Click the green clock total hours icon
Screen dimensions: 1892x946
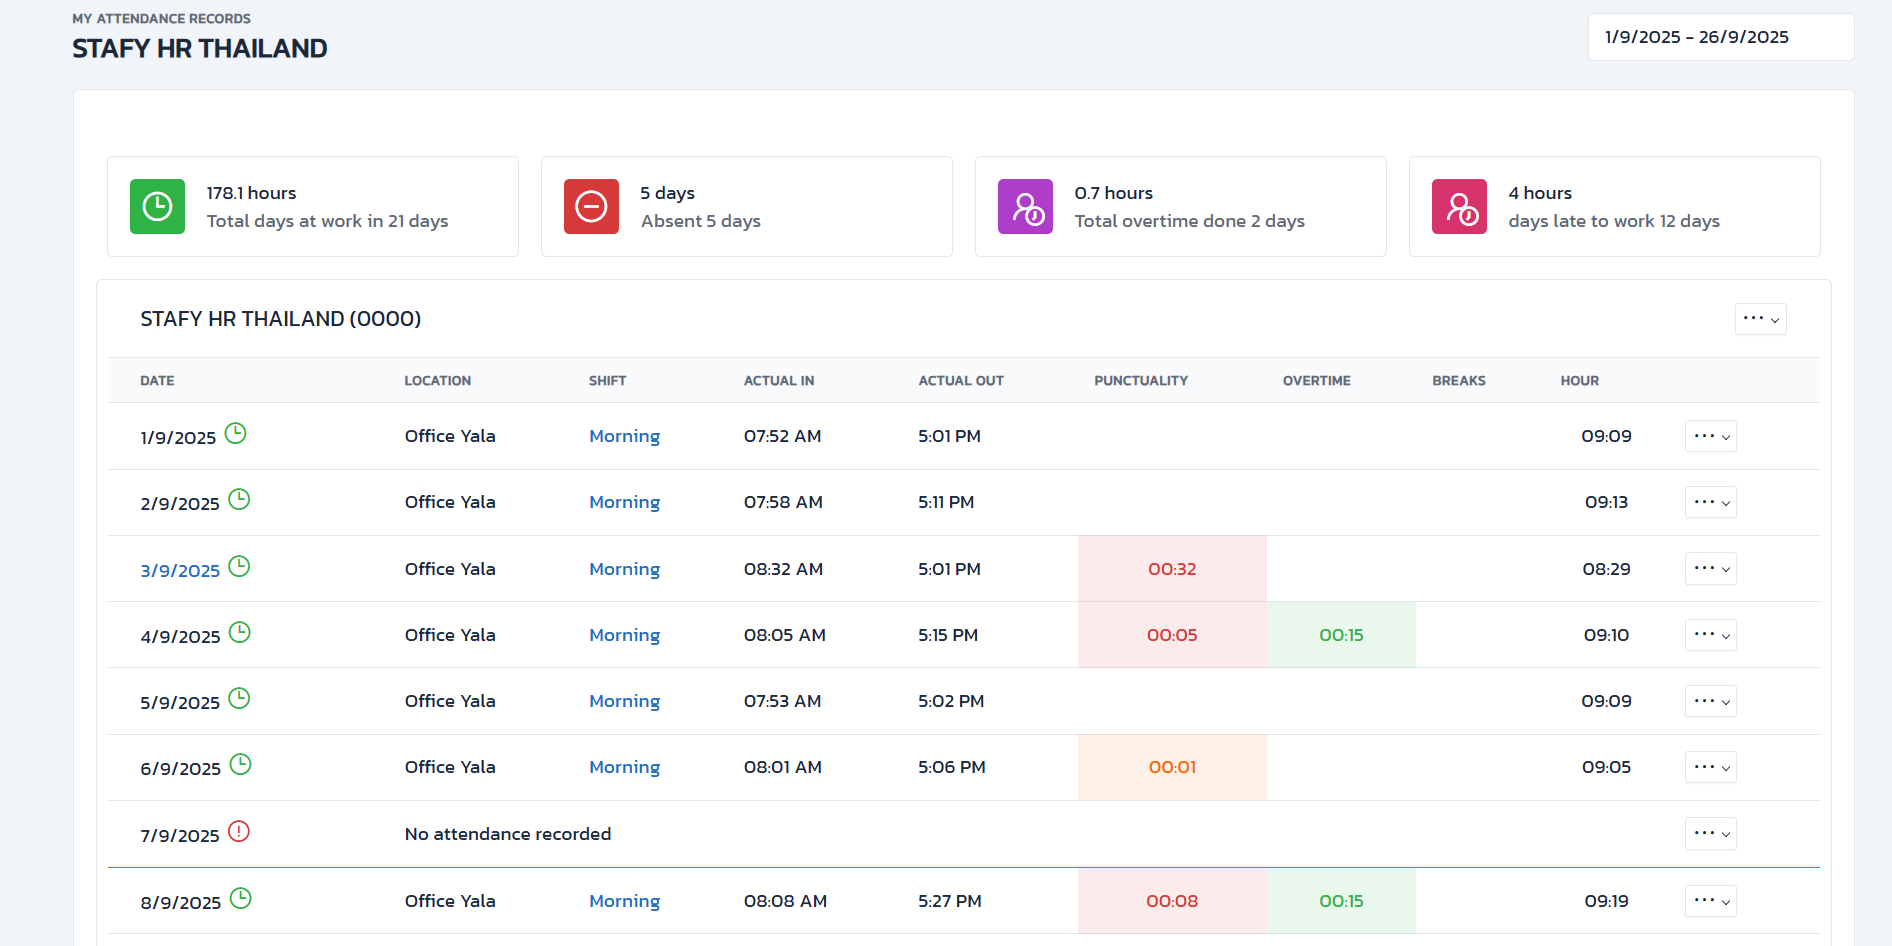click(157, 207)
